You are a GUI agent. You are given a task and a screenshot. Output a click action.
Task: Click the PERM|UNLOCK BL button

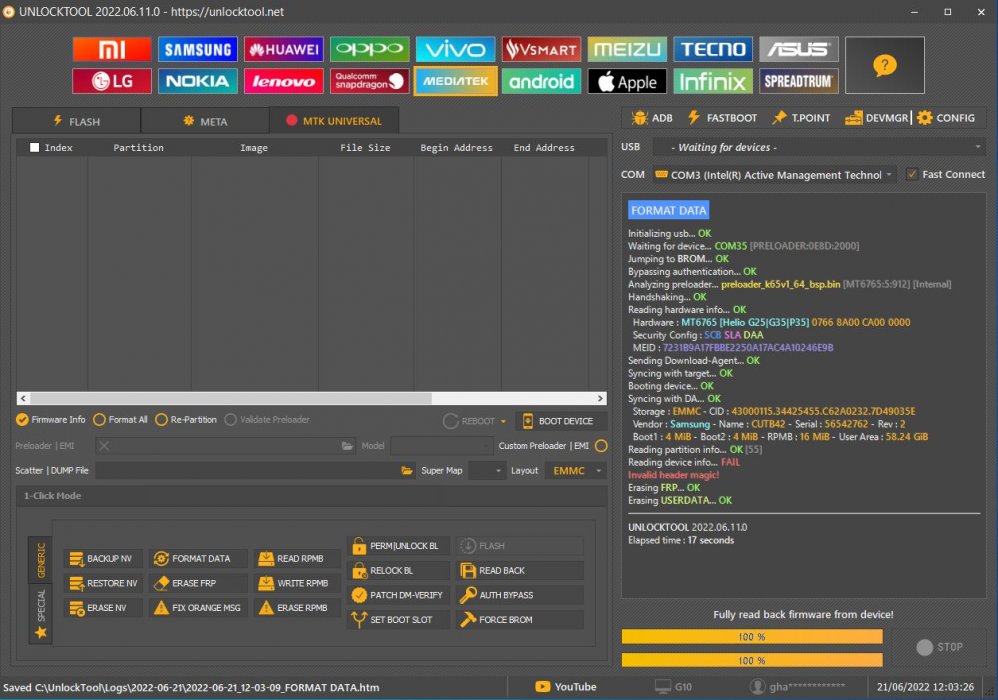coord(398,545)
